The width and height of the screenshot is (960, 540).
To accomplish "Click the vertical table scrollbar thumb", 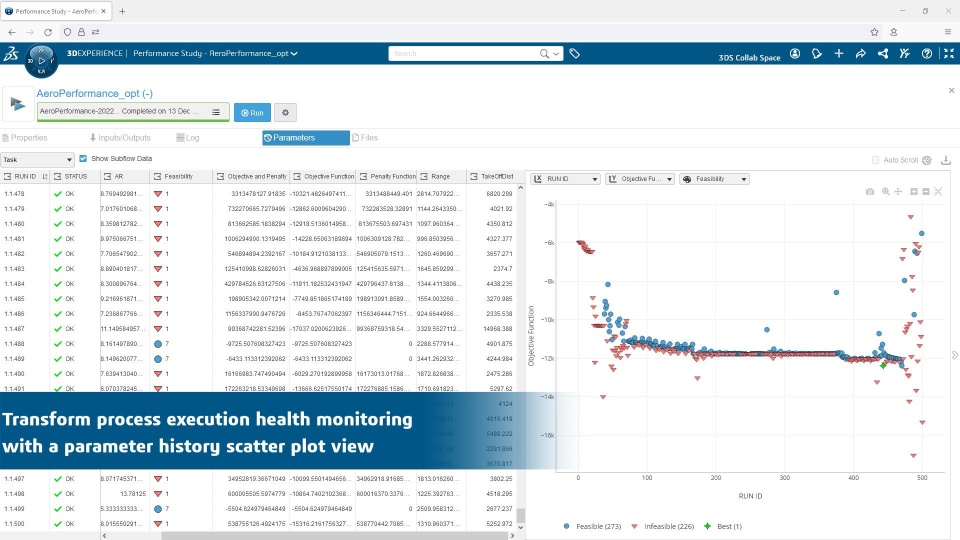I will coord(520,516).
